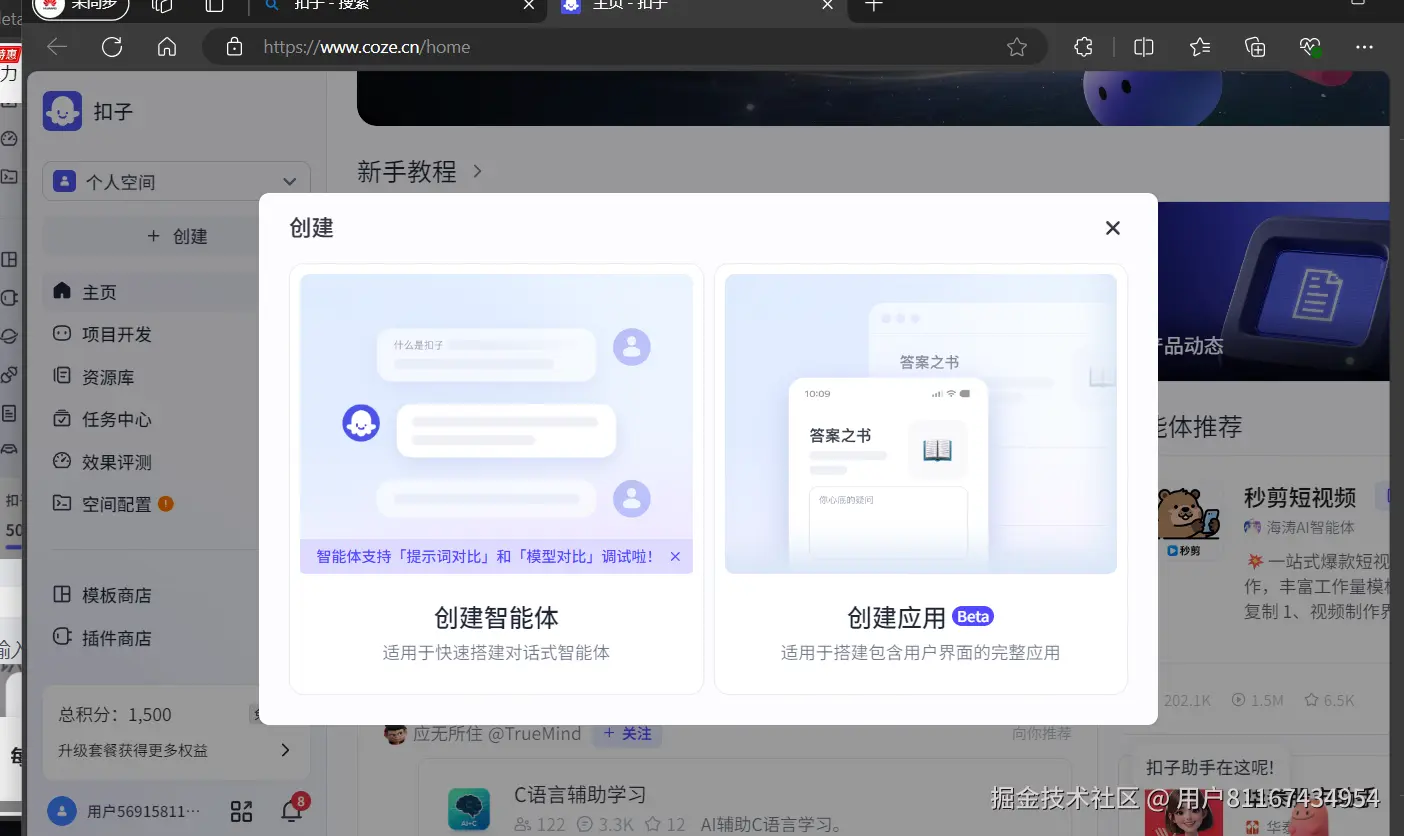Open 主页 in the sidebar

pyautogui.click(x=150, y=292)
